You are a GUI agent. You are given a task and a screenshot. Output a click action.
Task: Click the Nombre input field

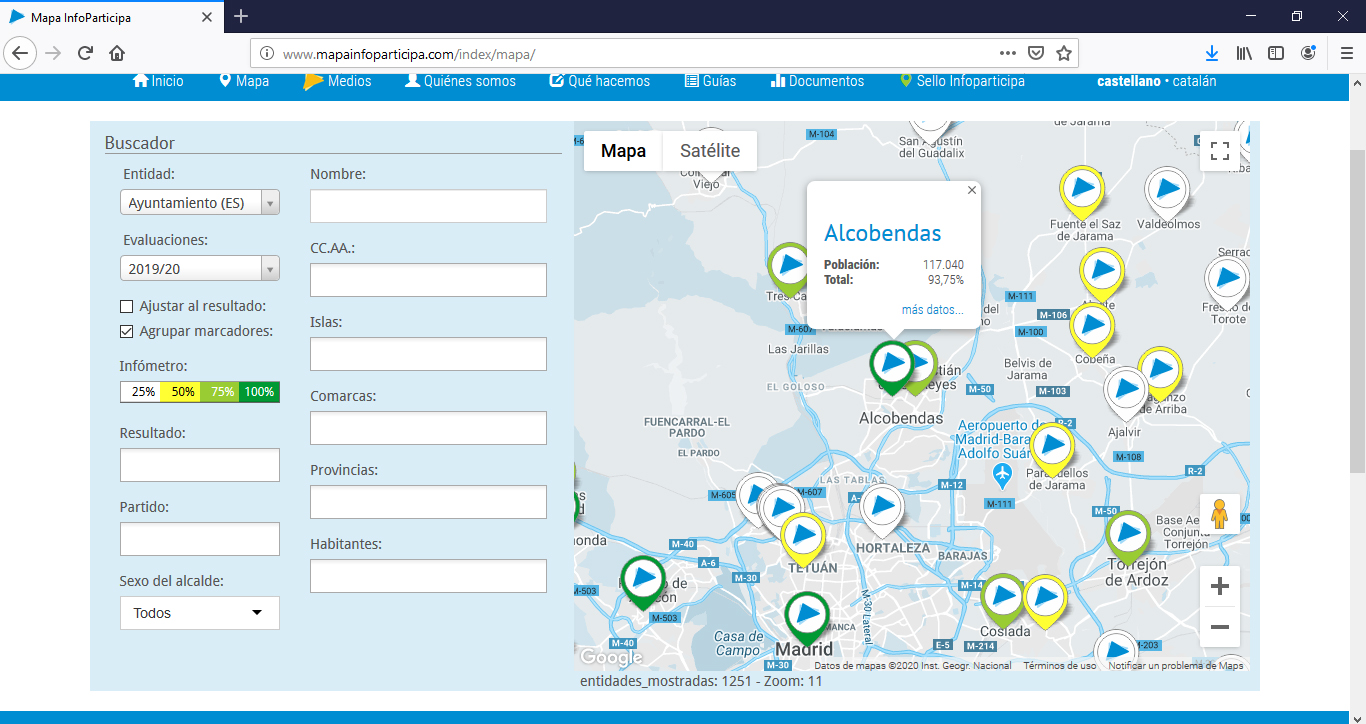(x=428, y=206)
